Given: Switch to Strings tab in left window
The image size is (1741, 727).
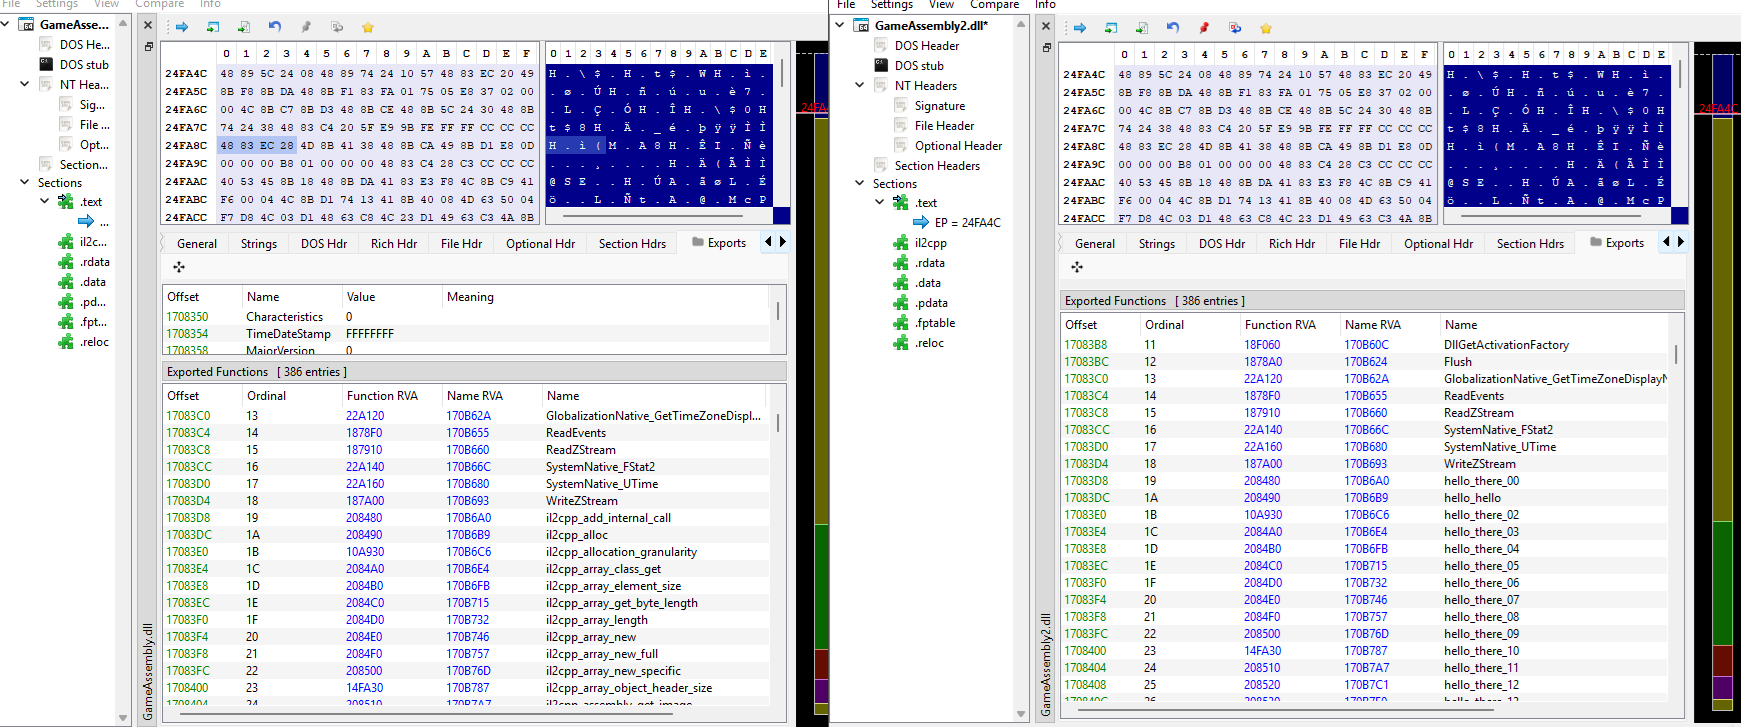Looking at the screenshot, I should click(x=259, y=243).
